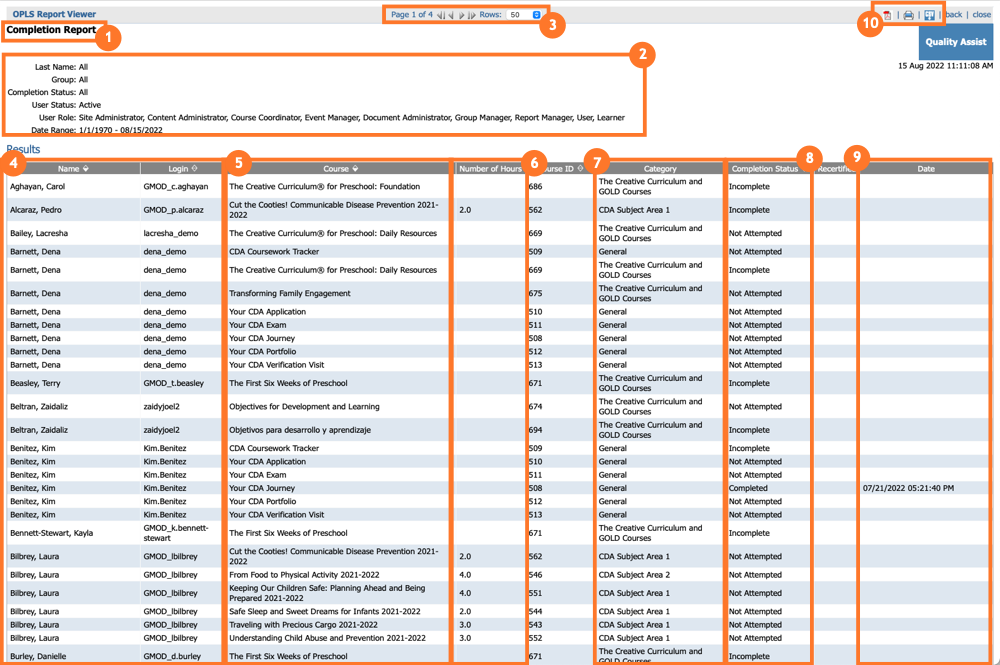Viewport: 1000px width, 665px height.
Task: Export the report as PDF
Action: [887, 14]
